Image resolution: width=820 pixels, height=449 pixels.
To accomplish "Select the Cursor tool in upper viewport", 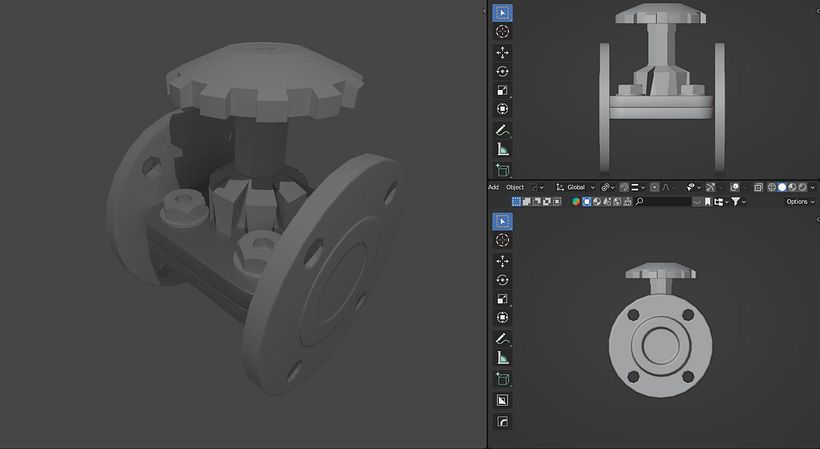I will tap(502, 32).
